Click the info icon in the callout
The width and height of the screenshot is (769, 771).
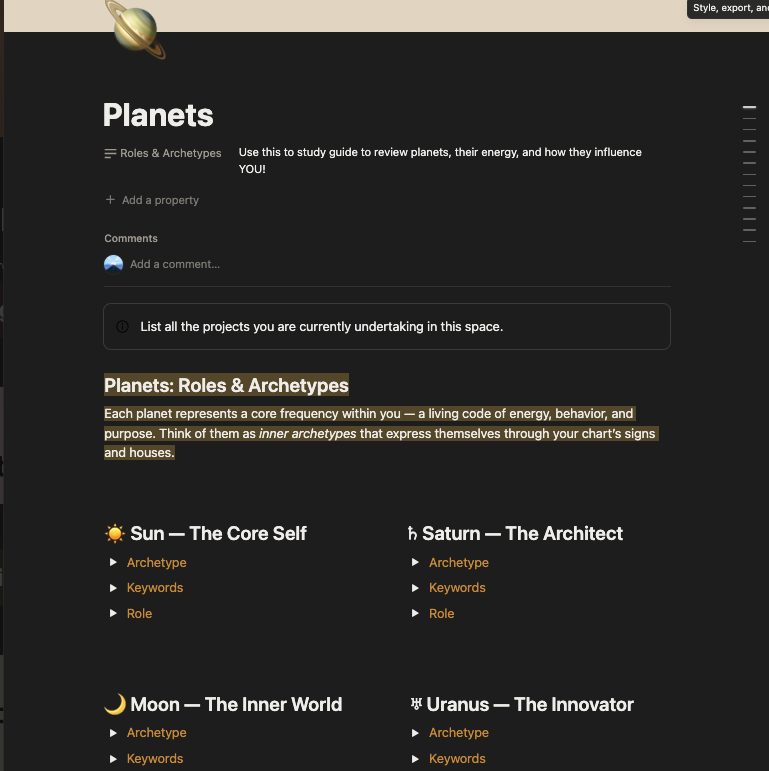[x=123, y=326]
